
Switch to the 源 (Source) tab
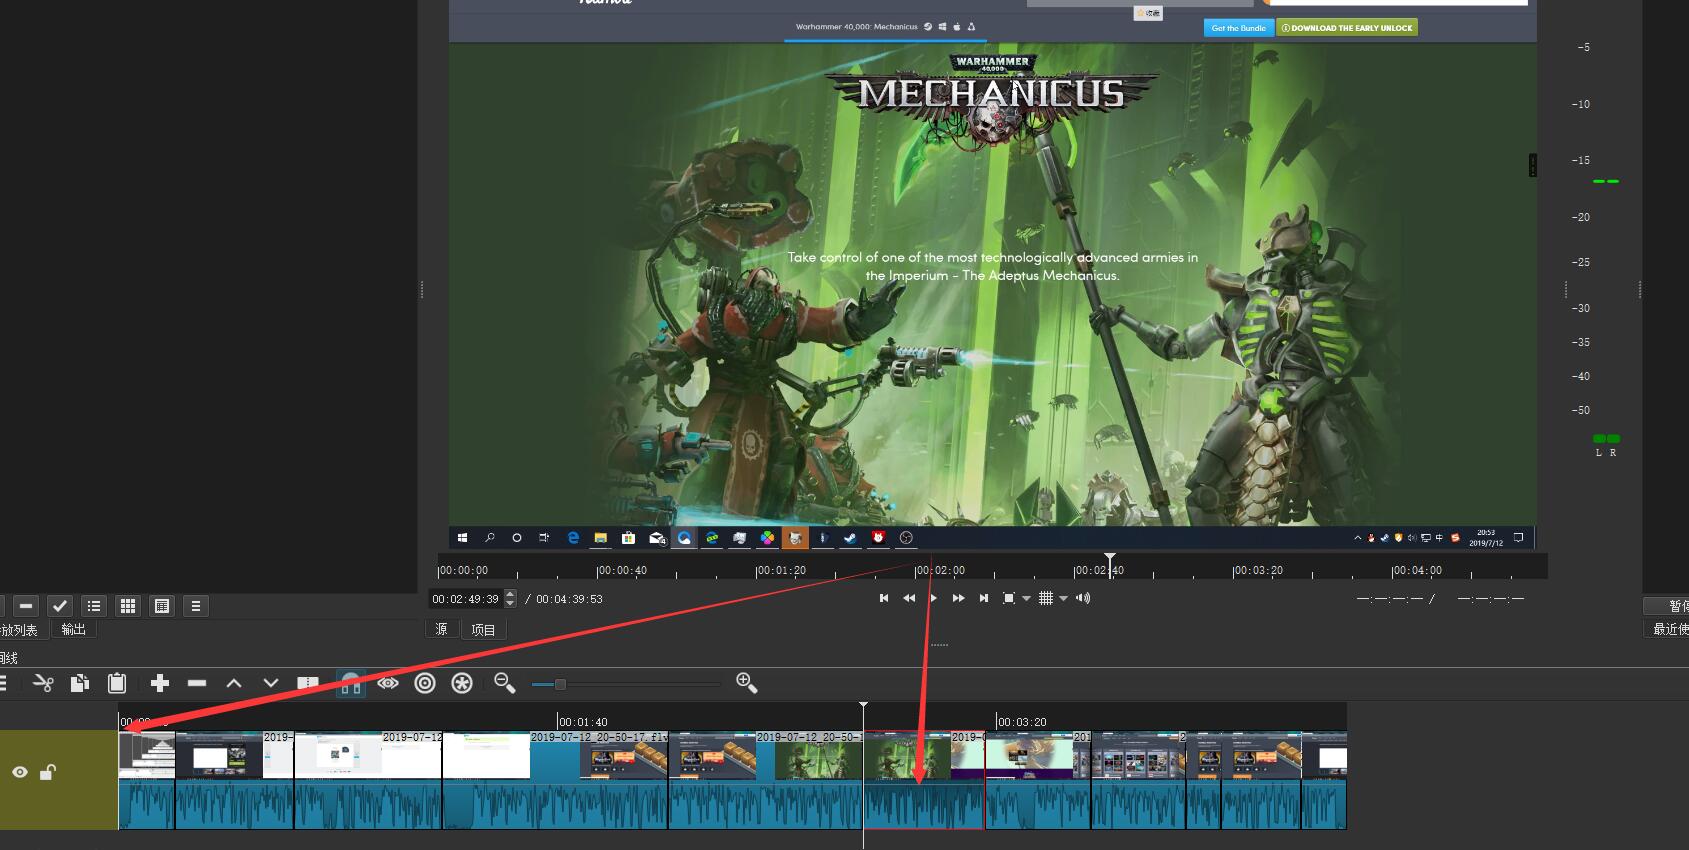(442, 629)
